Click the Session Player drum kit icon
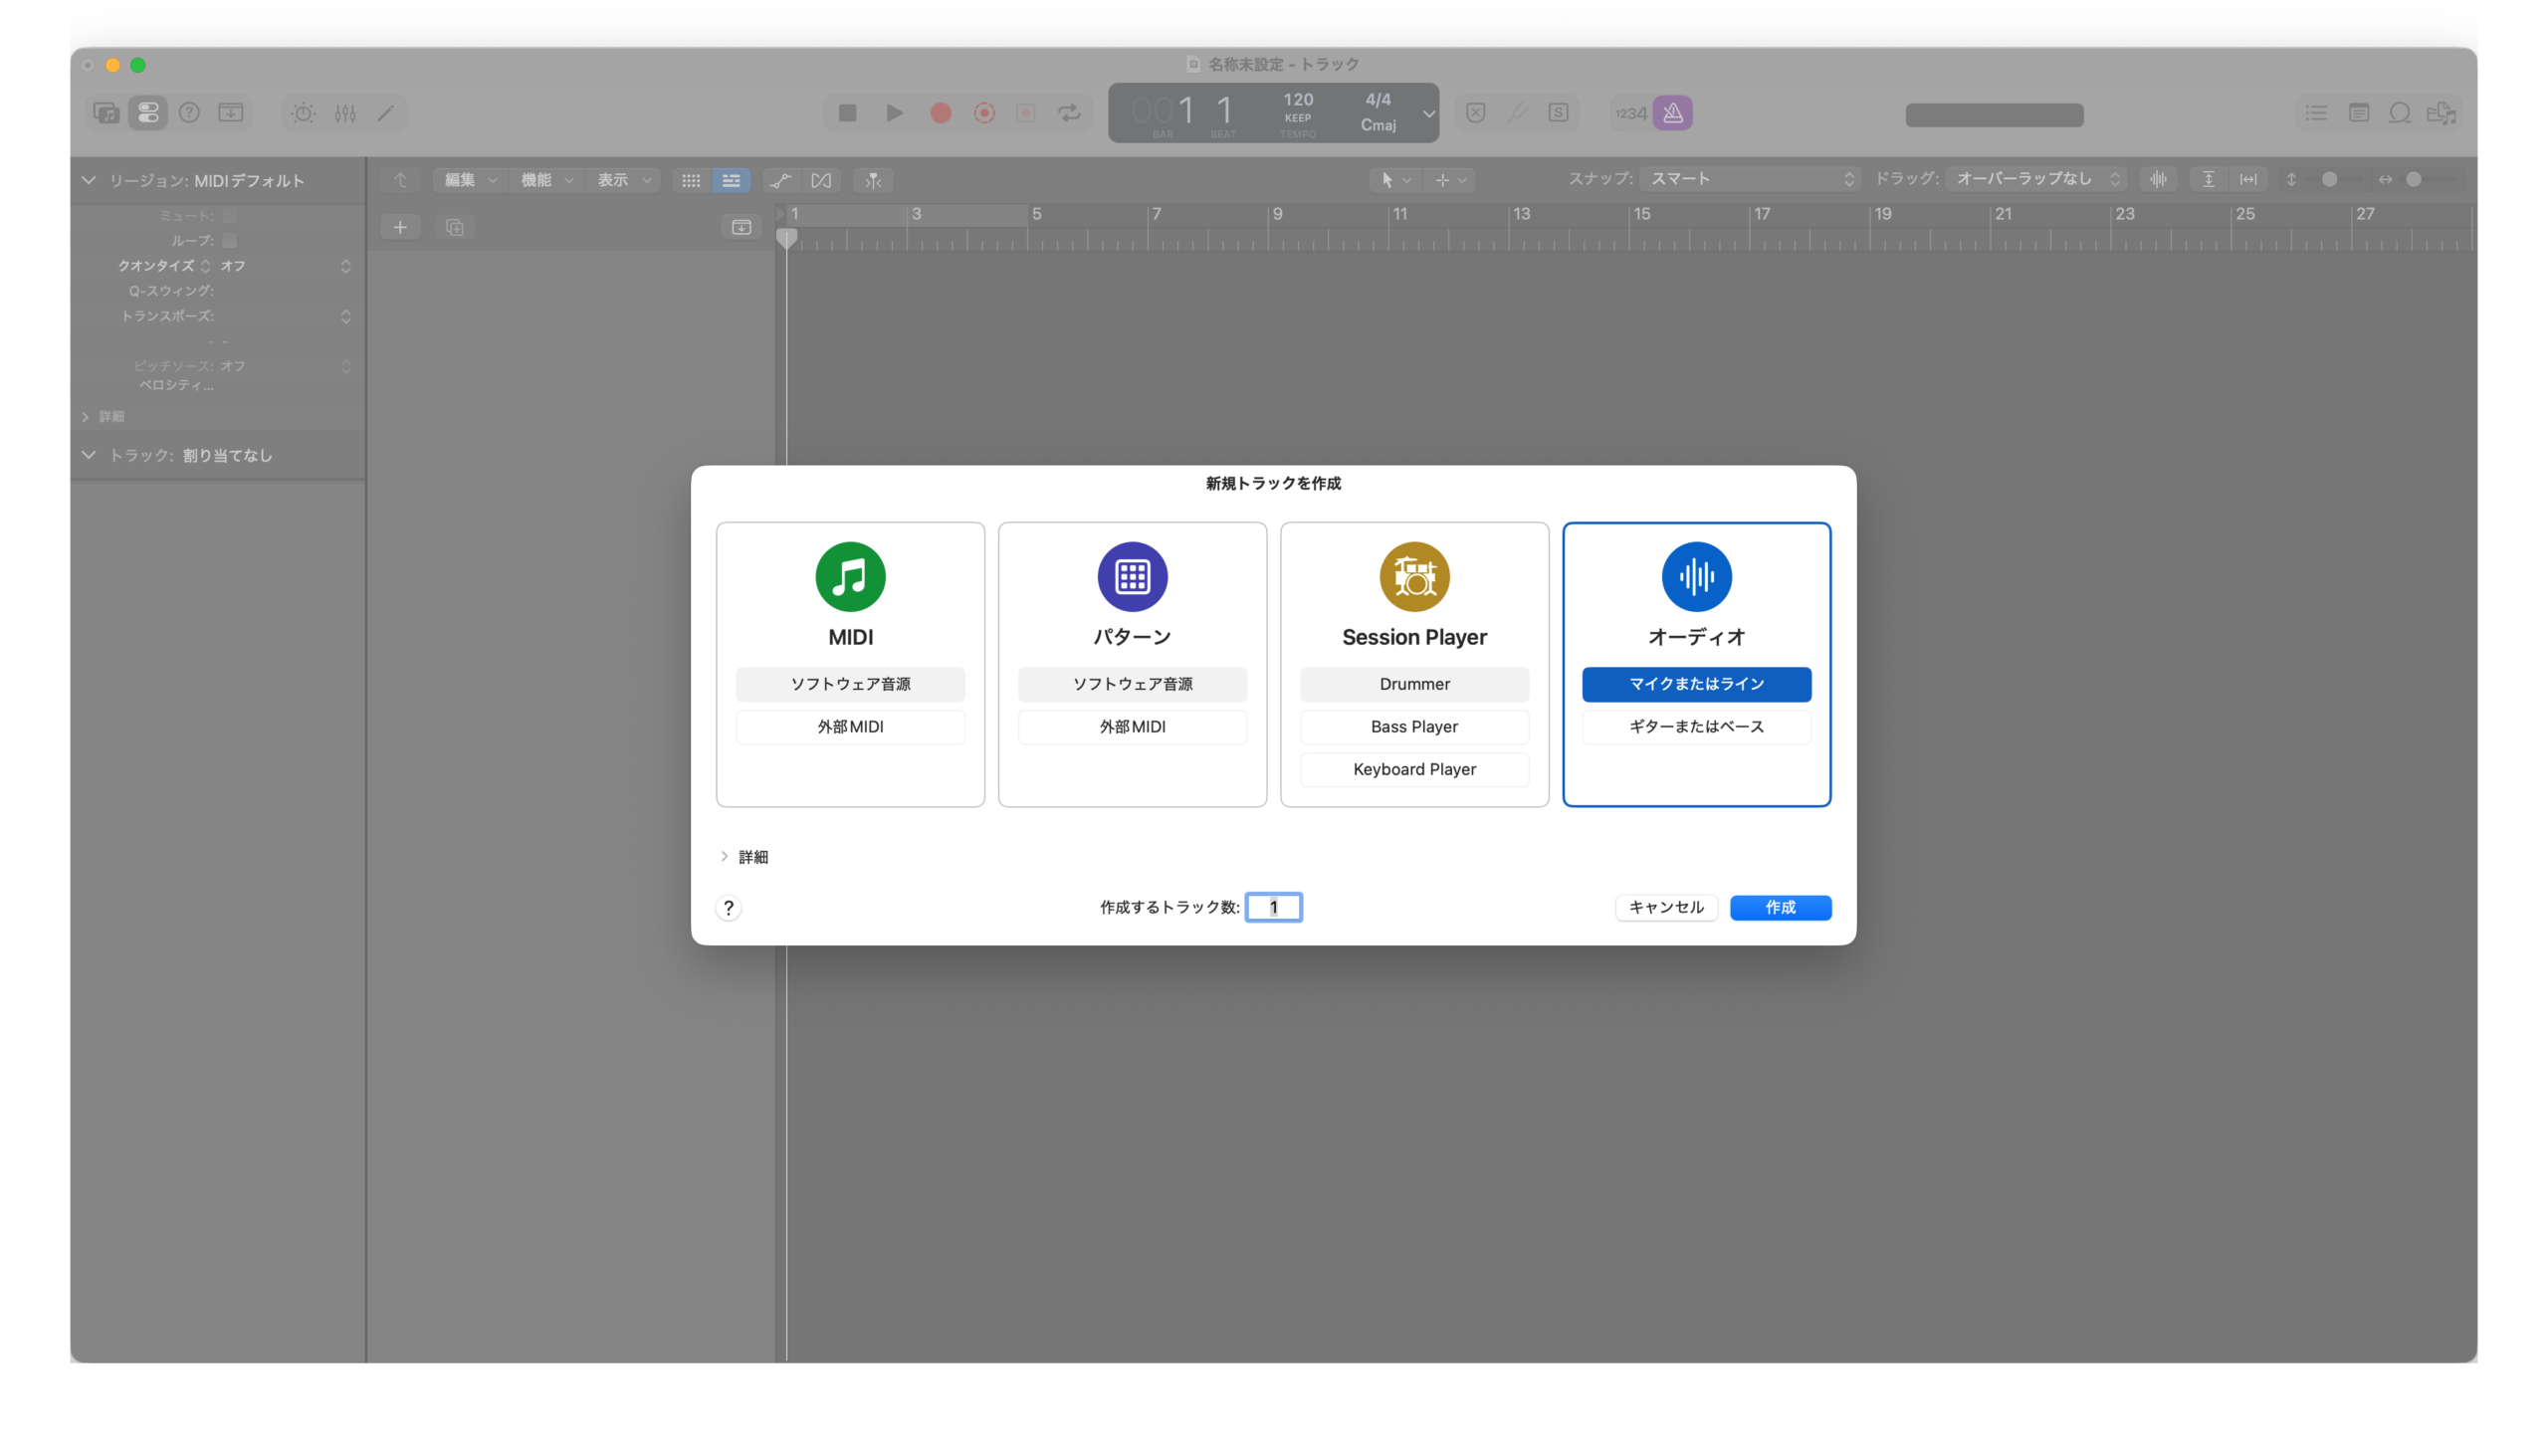The image size is (2548, 1456). [x=1414, y=576]
